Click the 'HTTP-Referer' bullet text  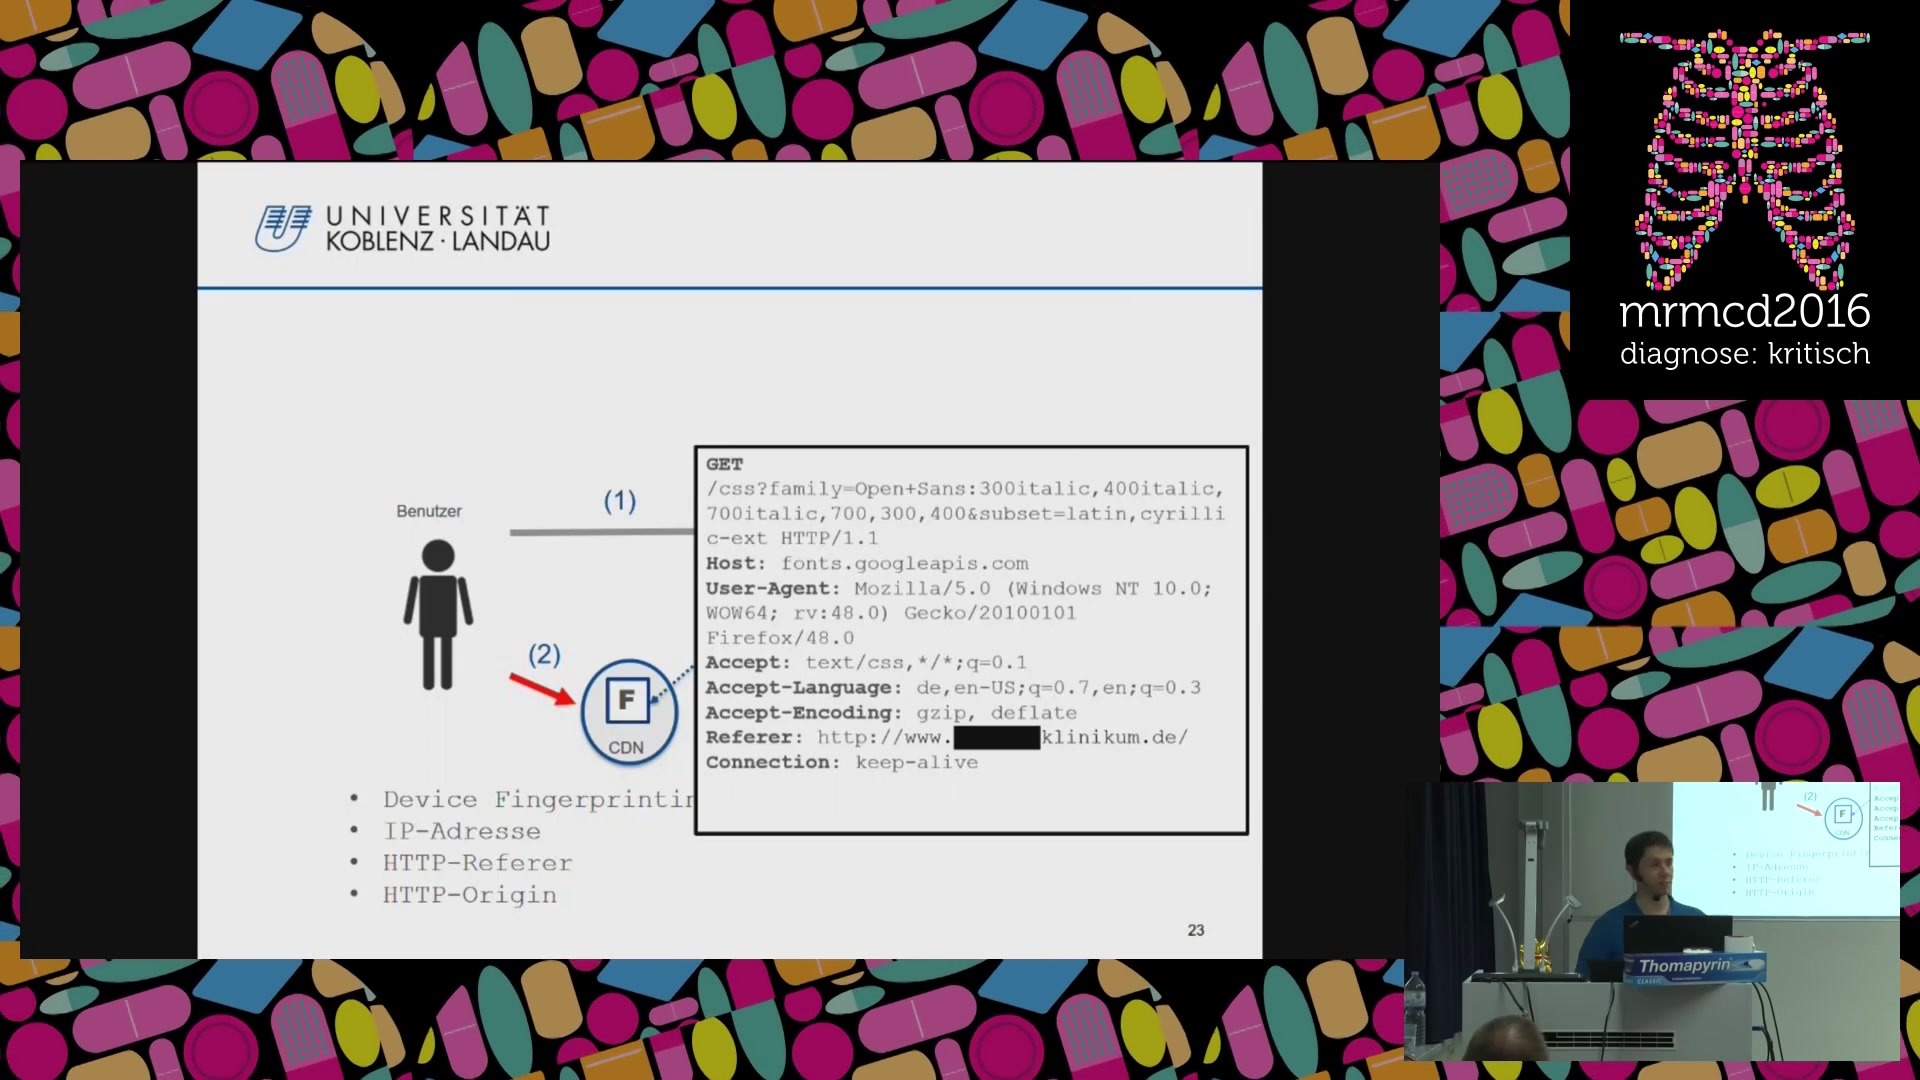click(478, 863)
